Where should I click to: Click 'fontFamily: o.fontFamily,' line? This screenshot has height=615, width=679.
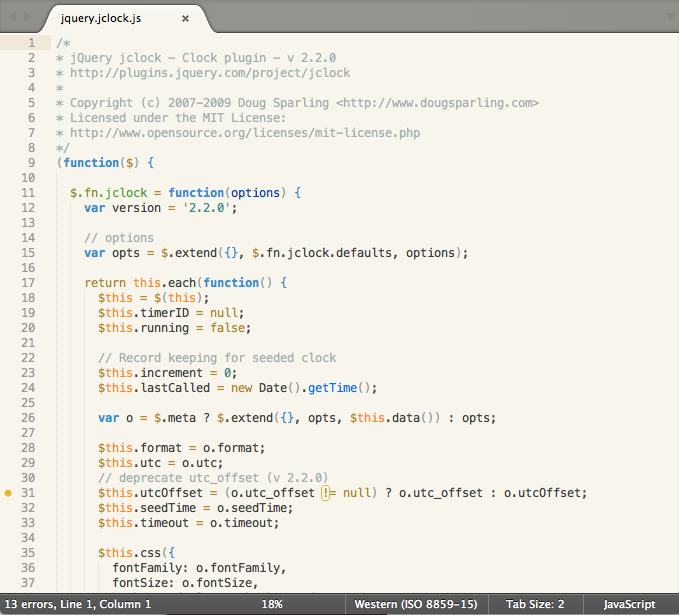[x=199, y=568]
